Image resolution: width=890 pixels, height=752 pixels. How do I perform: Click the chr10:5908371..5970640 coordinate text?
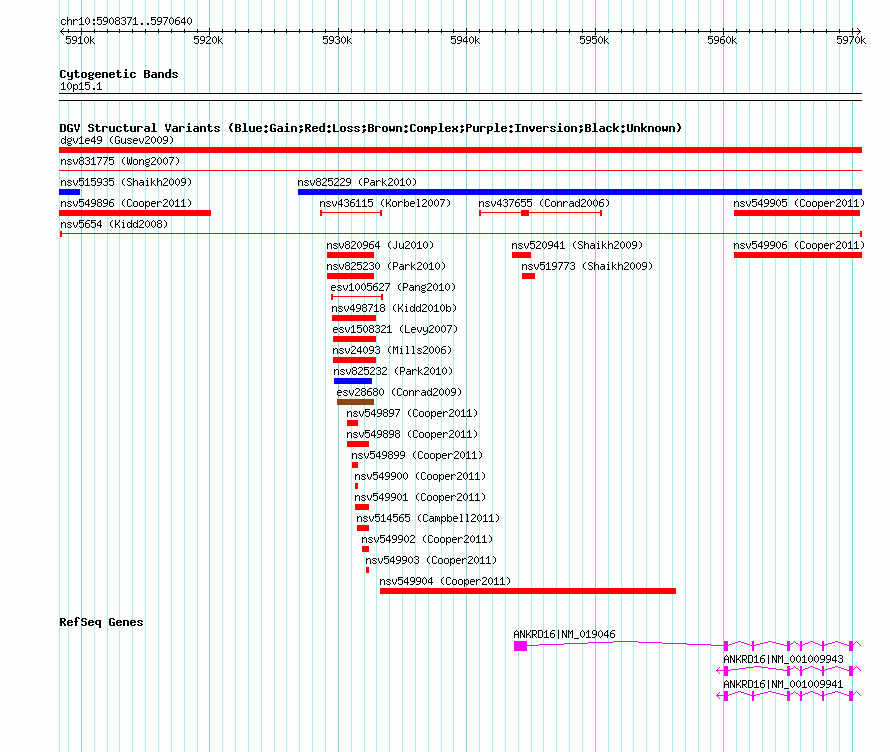pyautogui.click(x=126, y=21)
